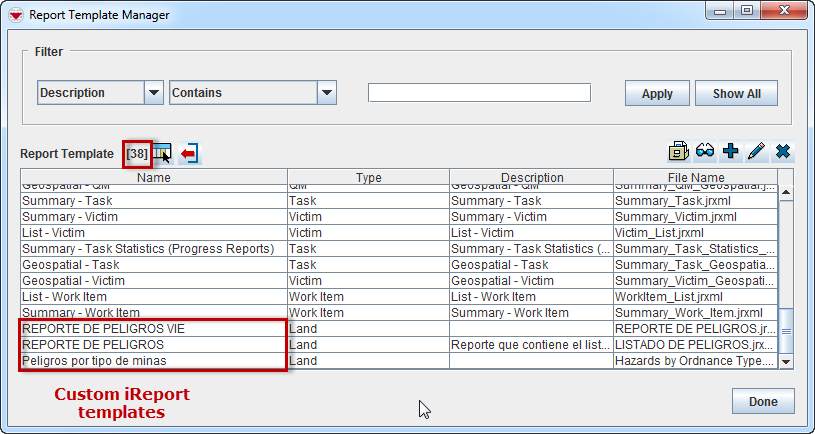815x434 pixels.
Task: Click Done to close the manager
Action: click(763, 401)
